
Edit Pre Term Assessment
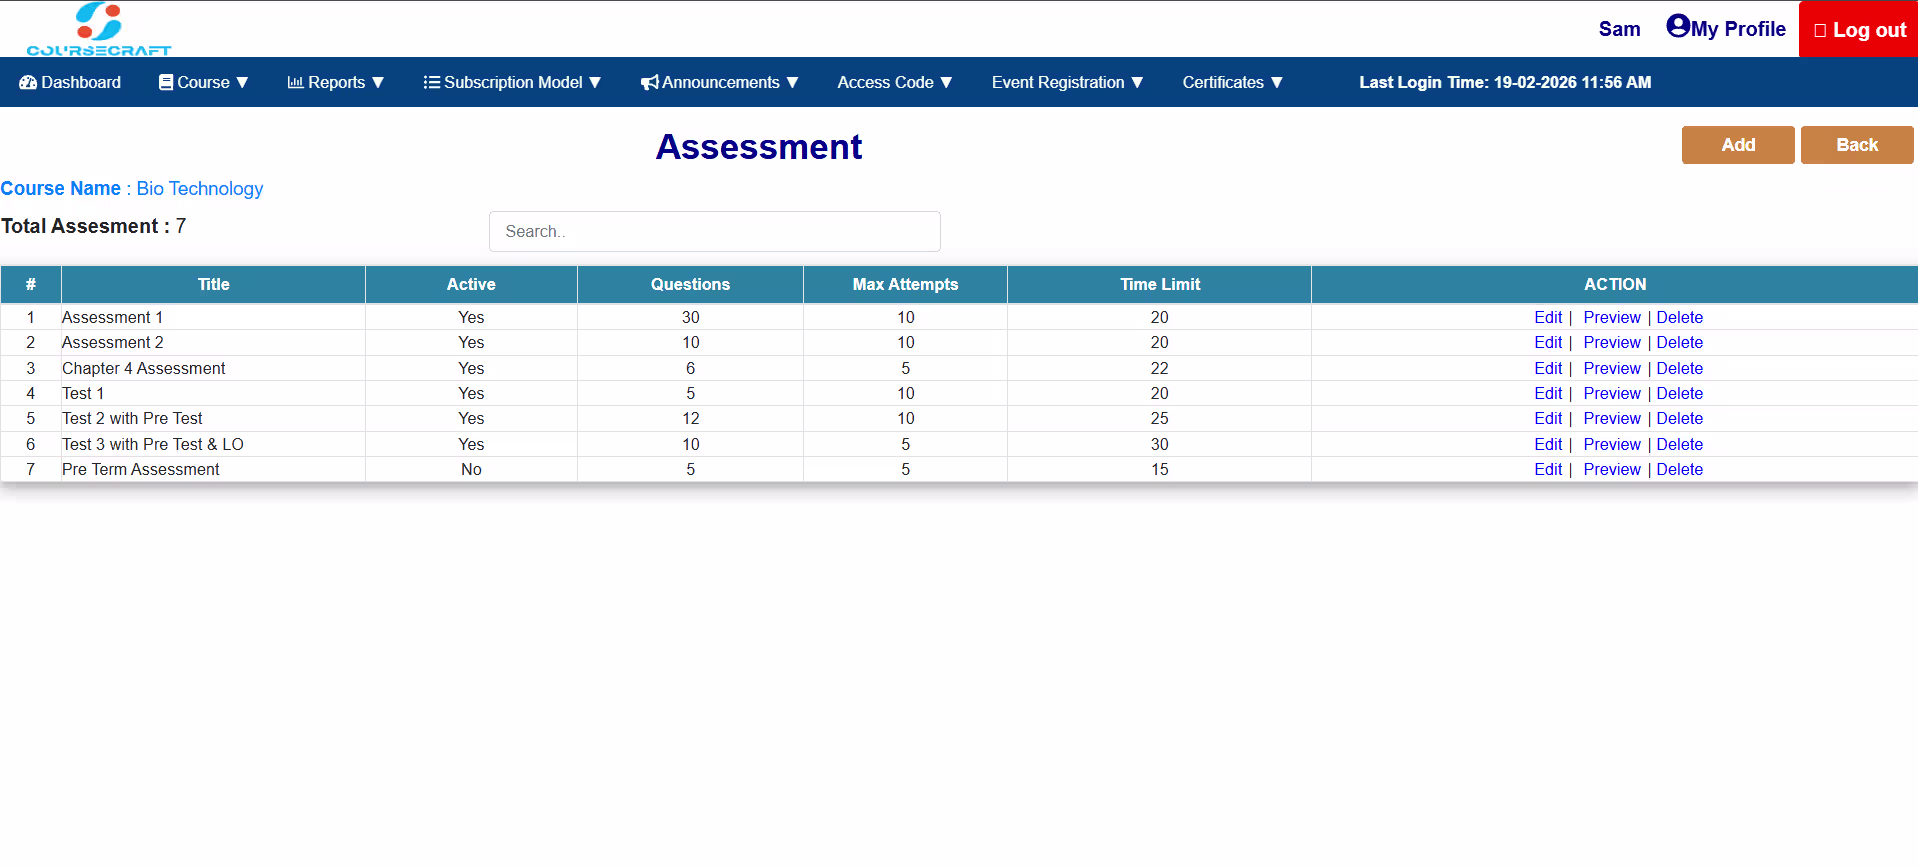[x=1548, y=469]
